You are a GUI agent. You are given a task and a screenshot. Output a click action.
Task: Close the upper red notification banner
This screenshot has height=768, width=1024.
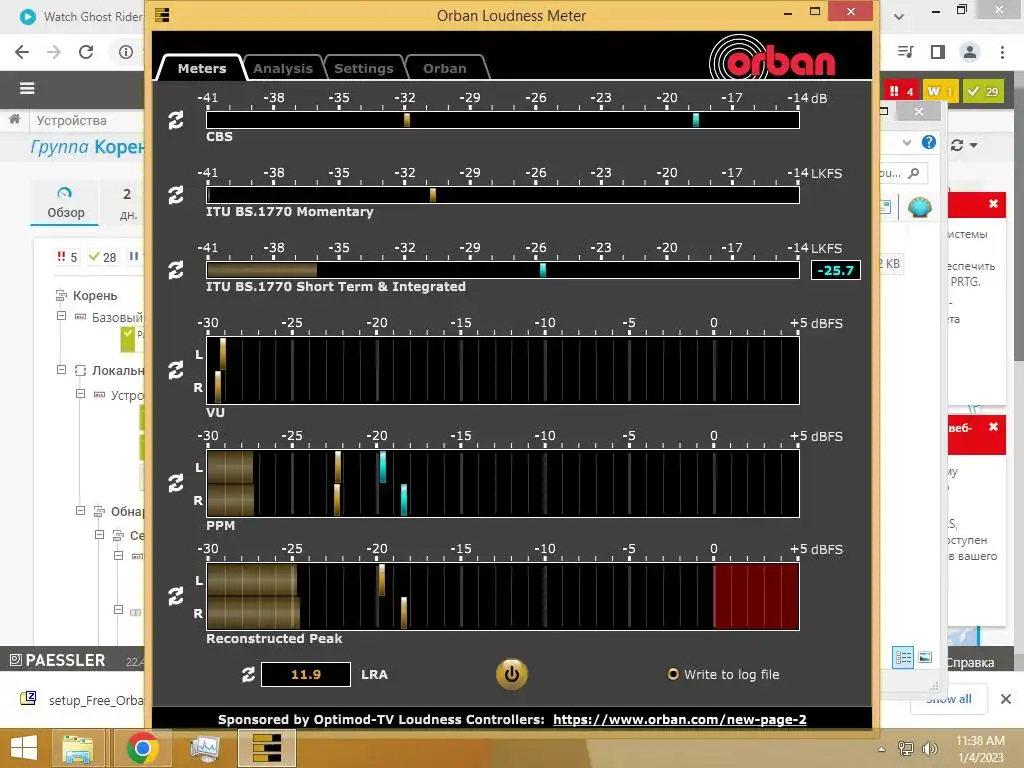pyautogui.click(x=993, y=204)
